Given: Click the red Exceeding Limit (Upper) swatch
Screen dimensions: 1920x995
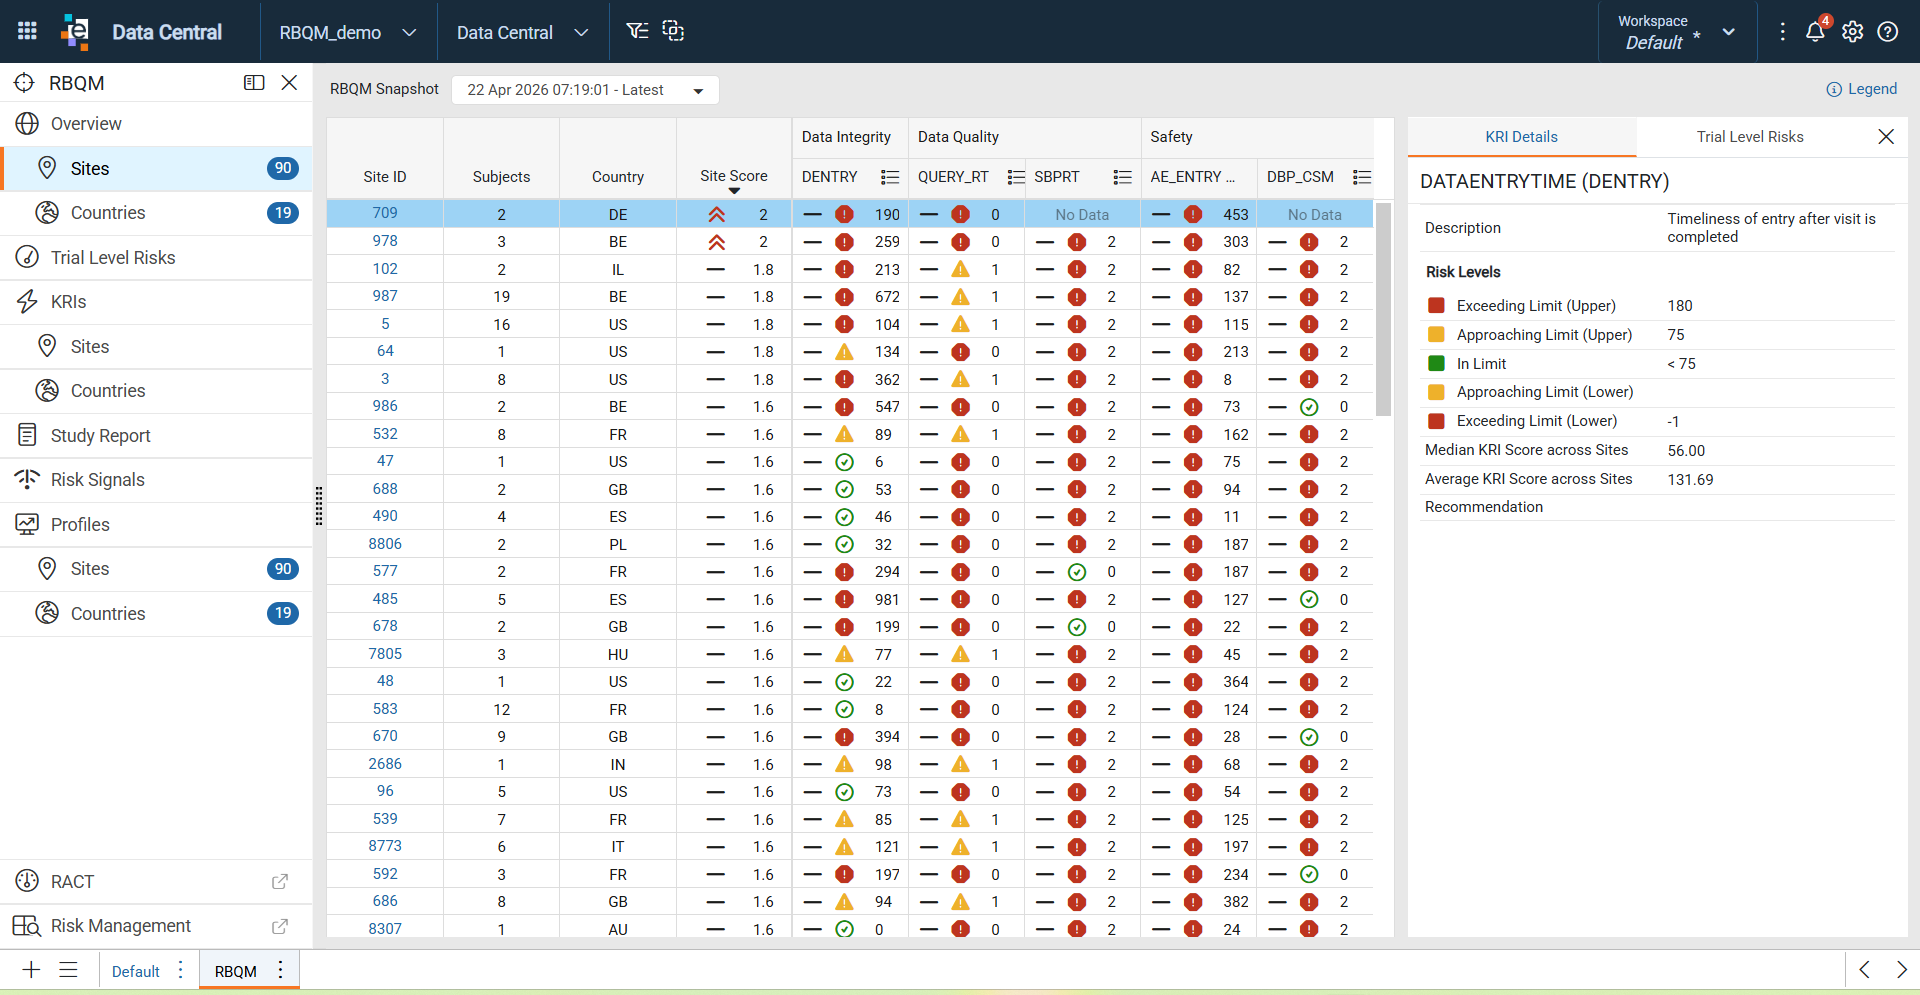Looking at the screenshot, I should 1436,306.
